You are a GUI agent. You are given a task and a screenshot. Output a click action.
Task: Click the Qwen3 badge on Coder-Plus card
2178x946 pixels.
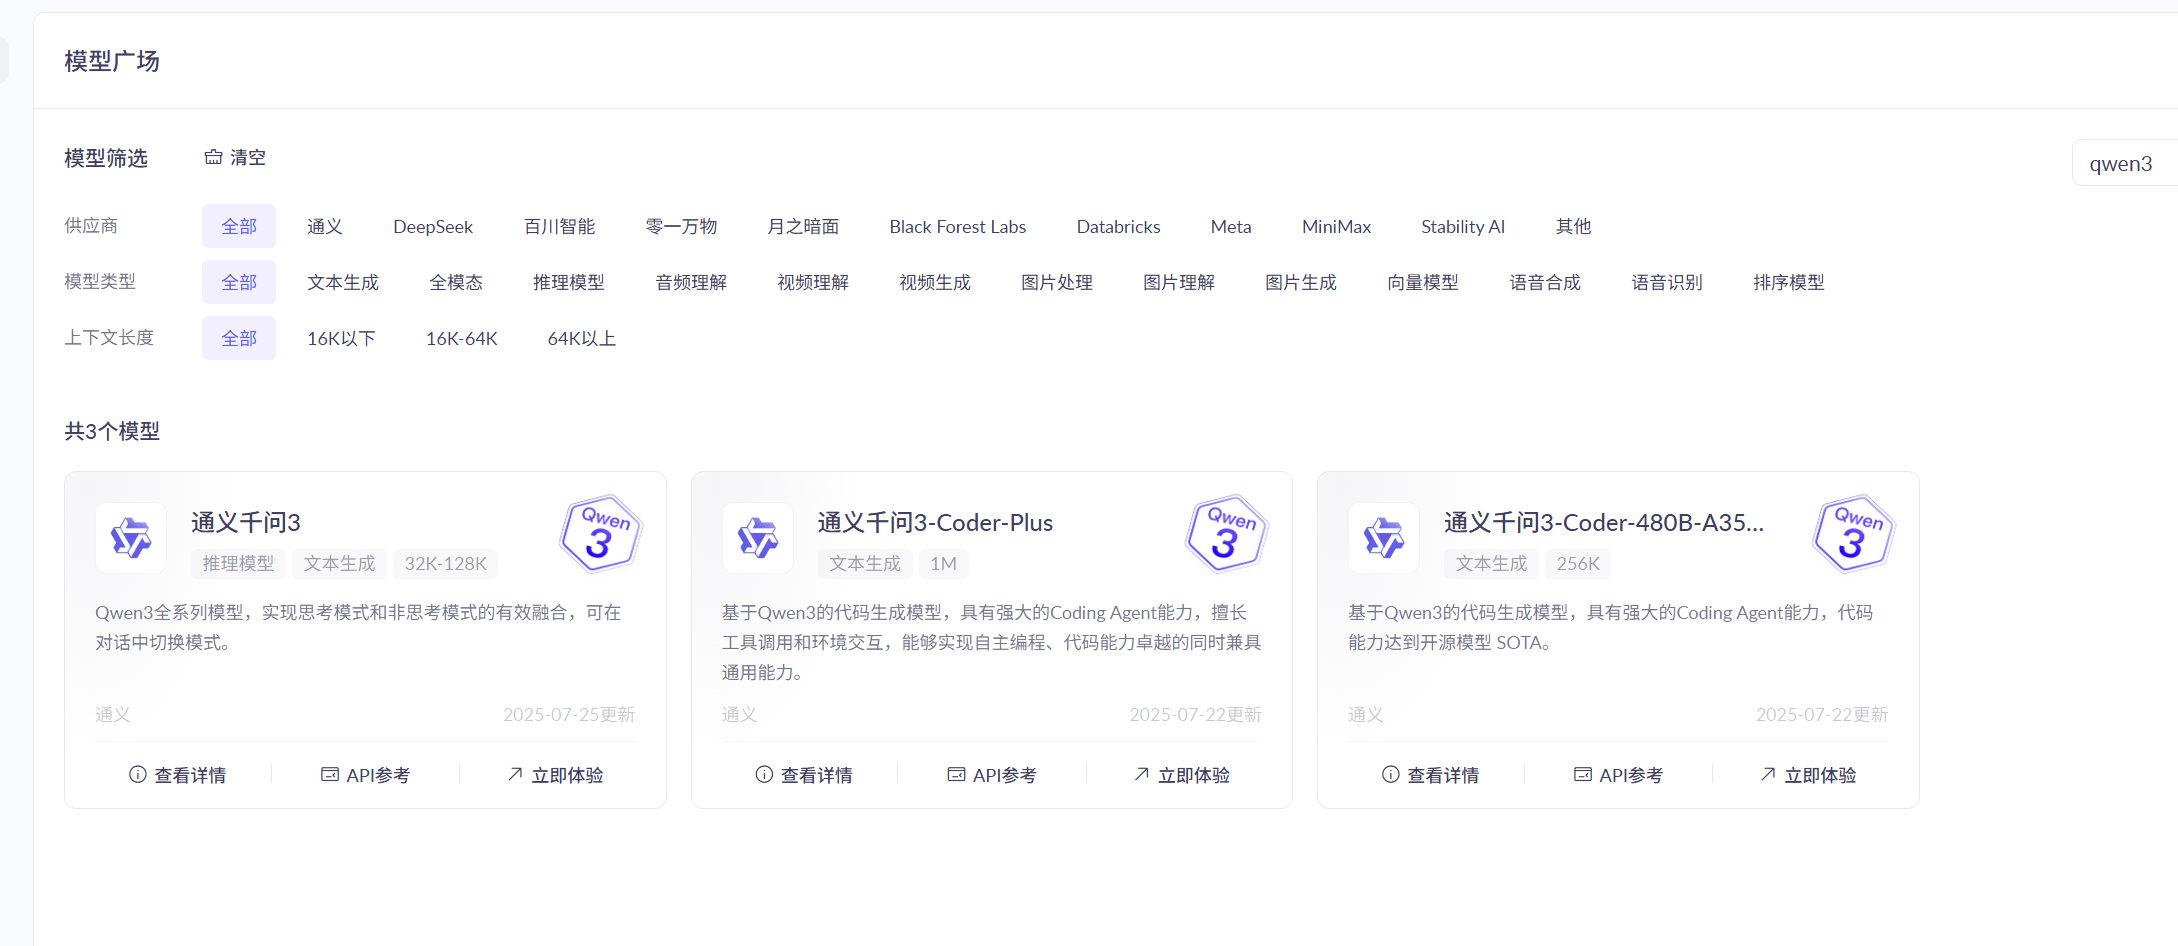click(x=1227, y=533)
